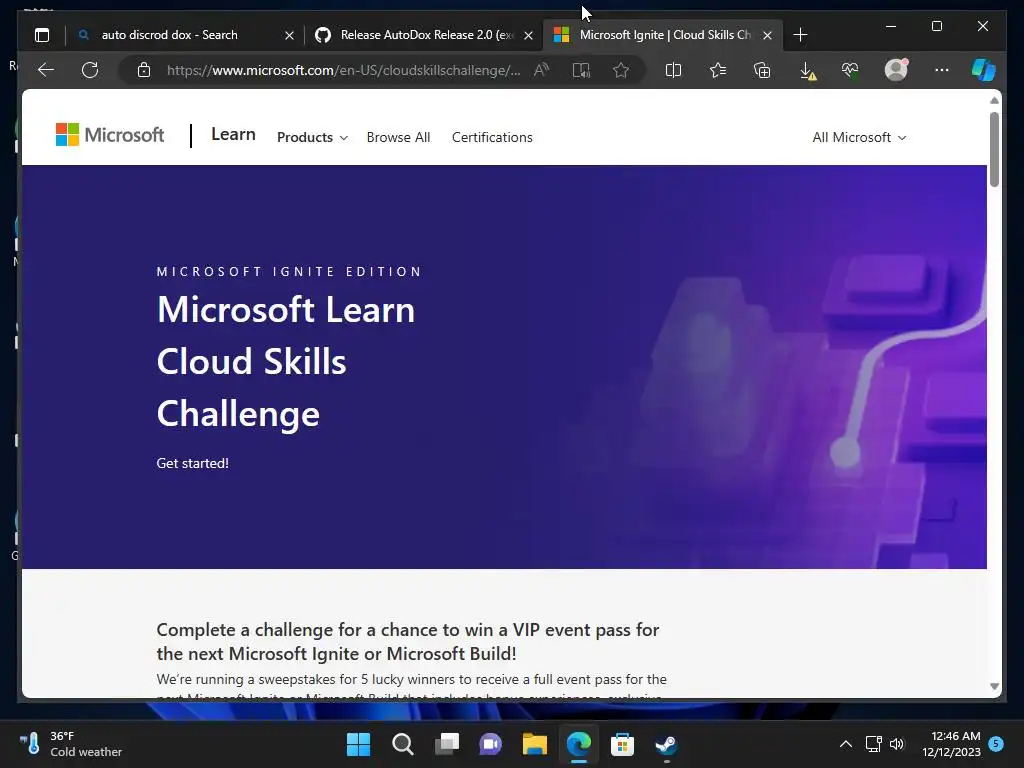
Task: Open Task View on taskbar
Action: pyautogui.click(x=447, y=744)
